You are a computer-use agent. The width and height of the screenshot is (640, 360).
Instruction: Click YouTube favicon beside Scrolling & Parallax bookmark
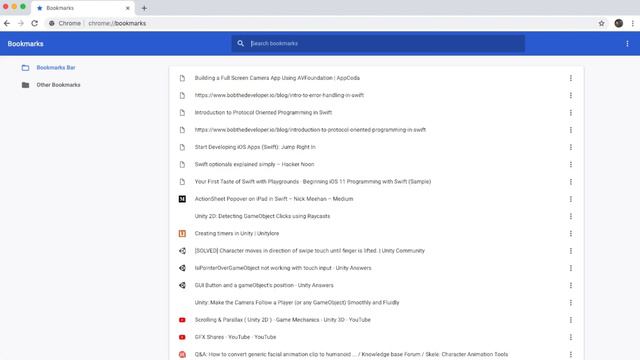182,320
